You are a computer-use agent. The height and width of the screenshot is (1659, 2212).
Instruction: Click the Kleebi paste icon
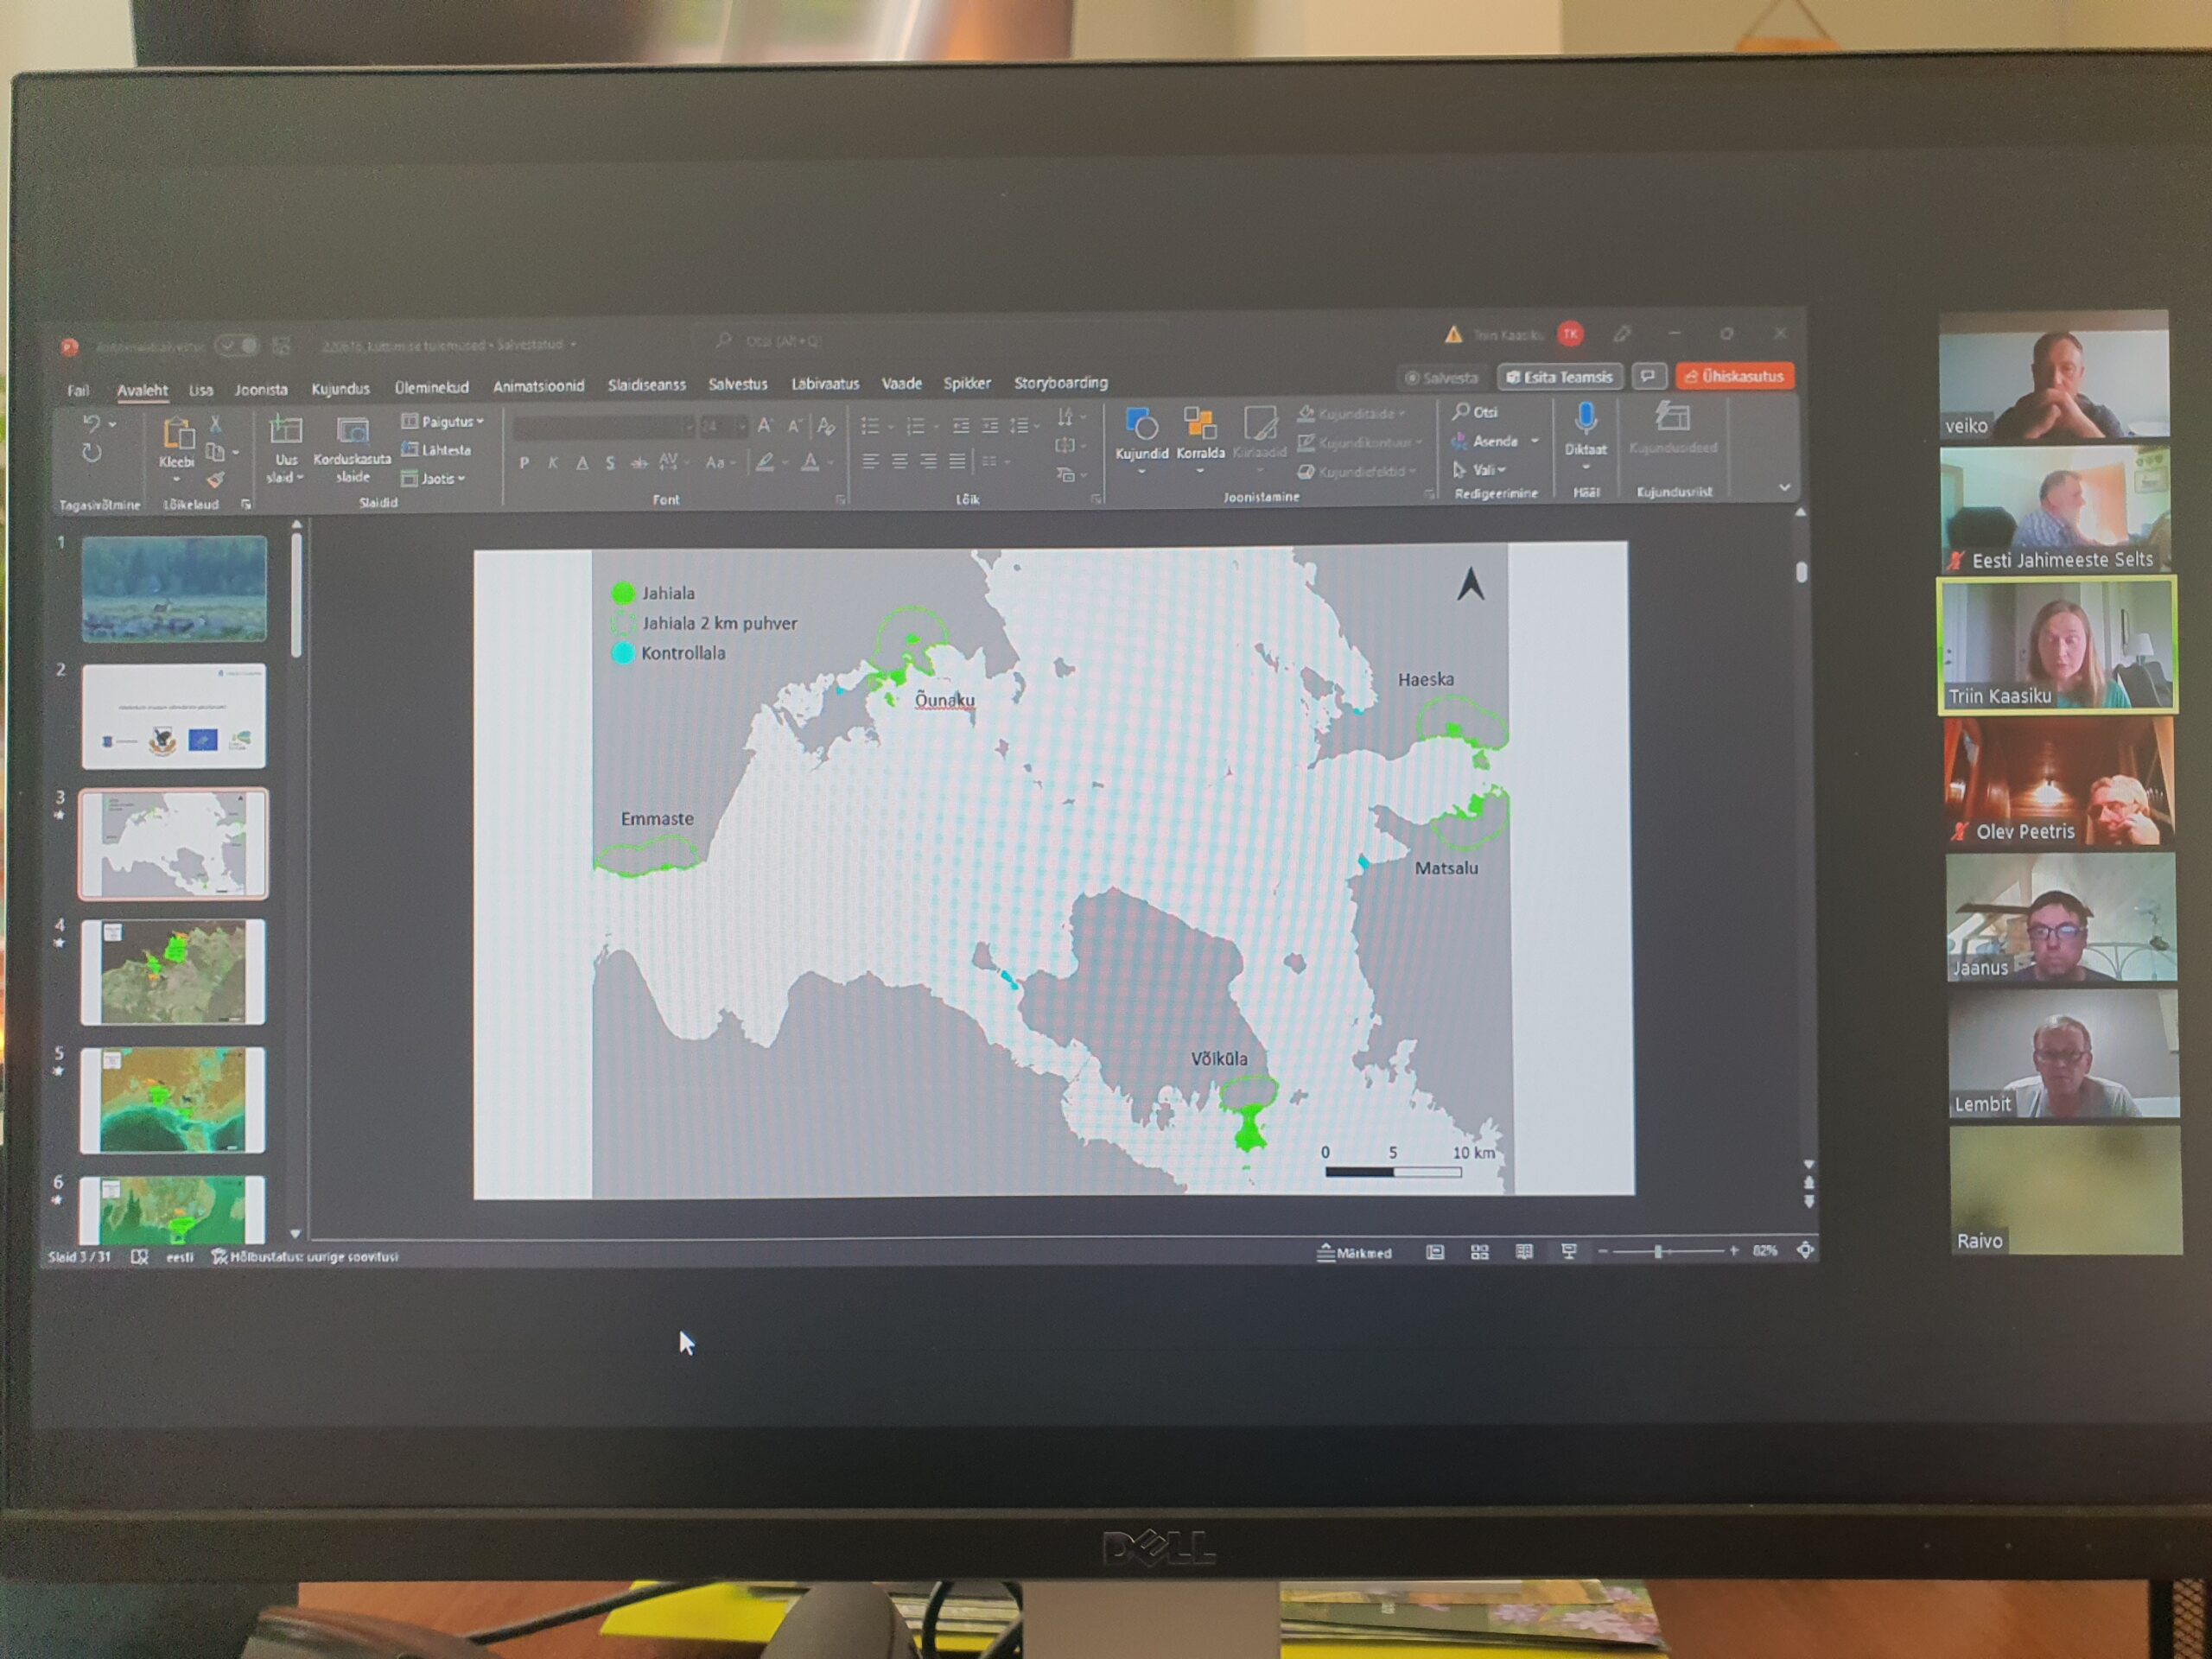(178, 435)
